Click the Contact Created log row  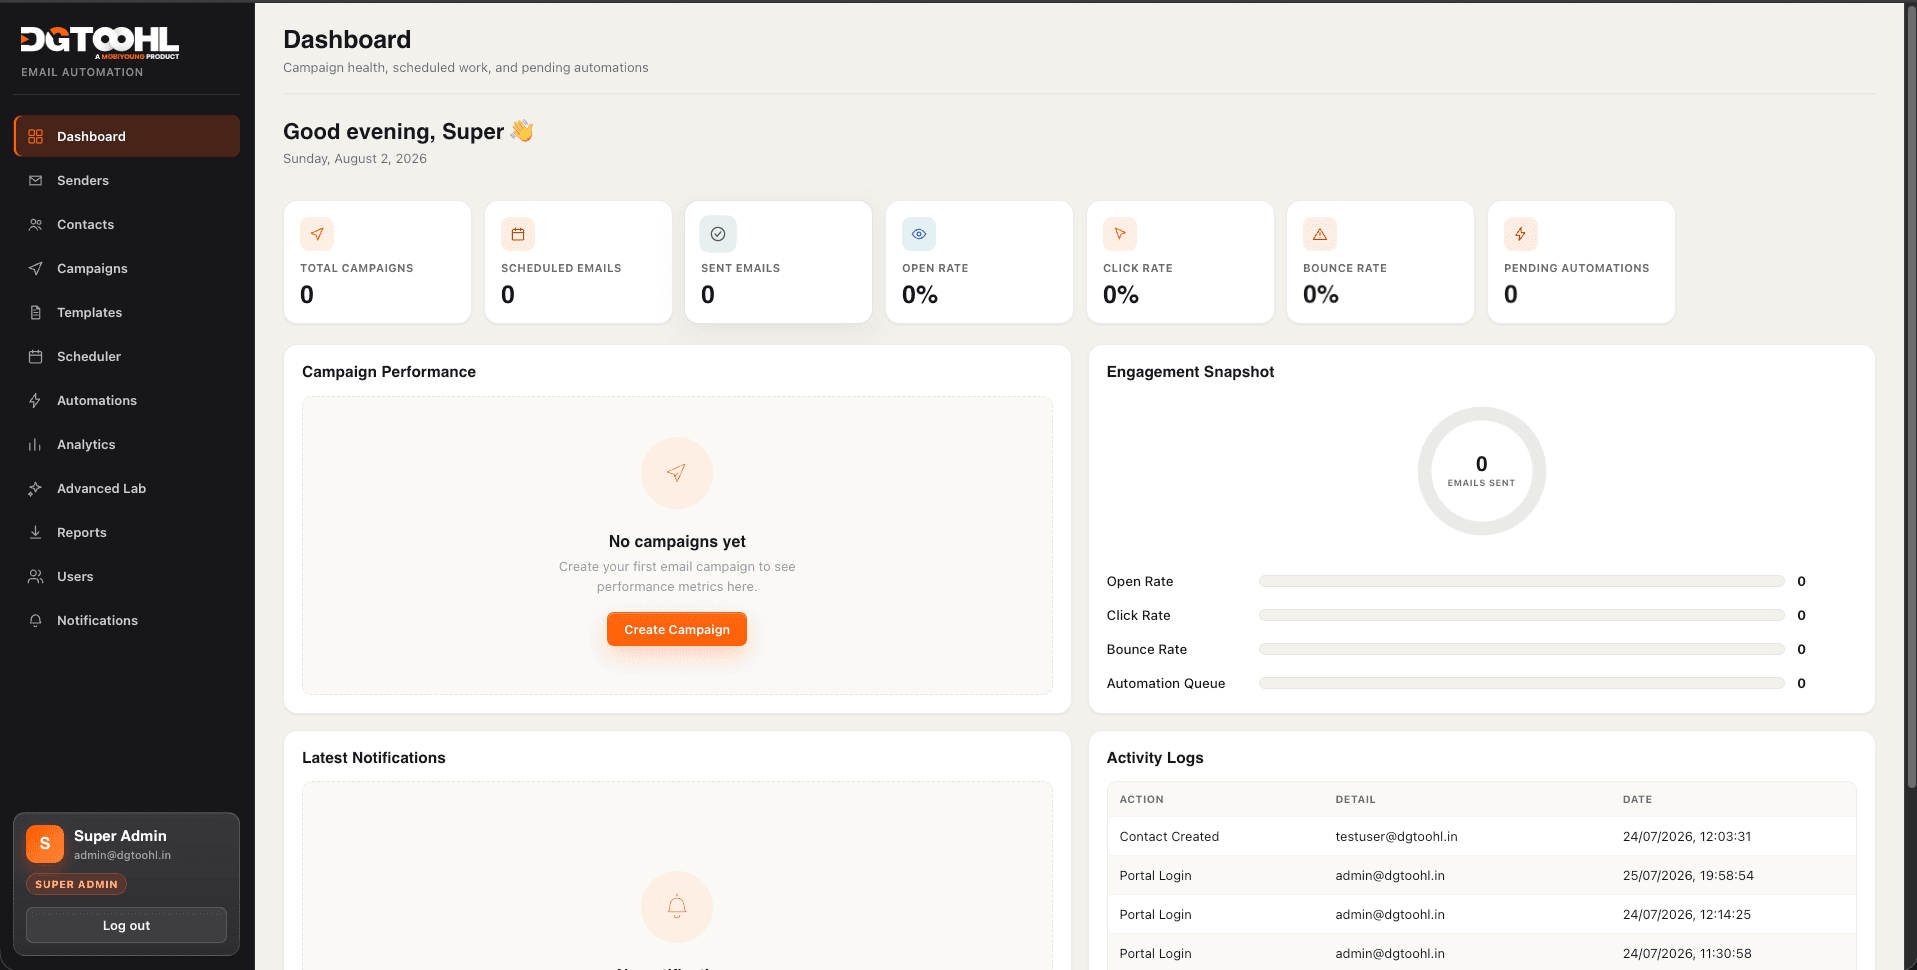[1481, 837]
